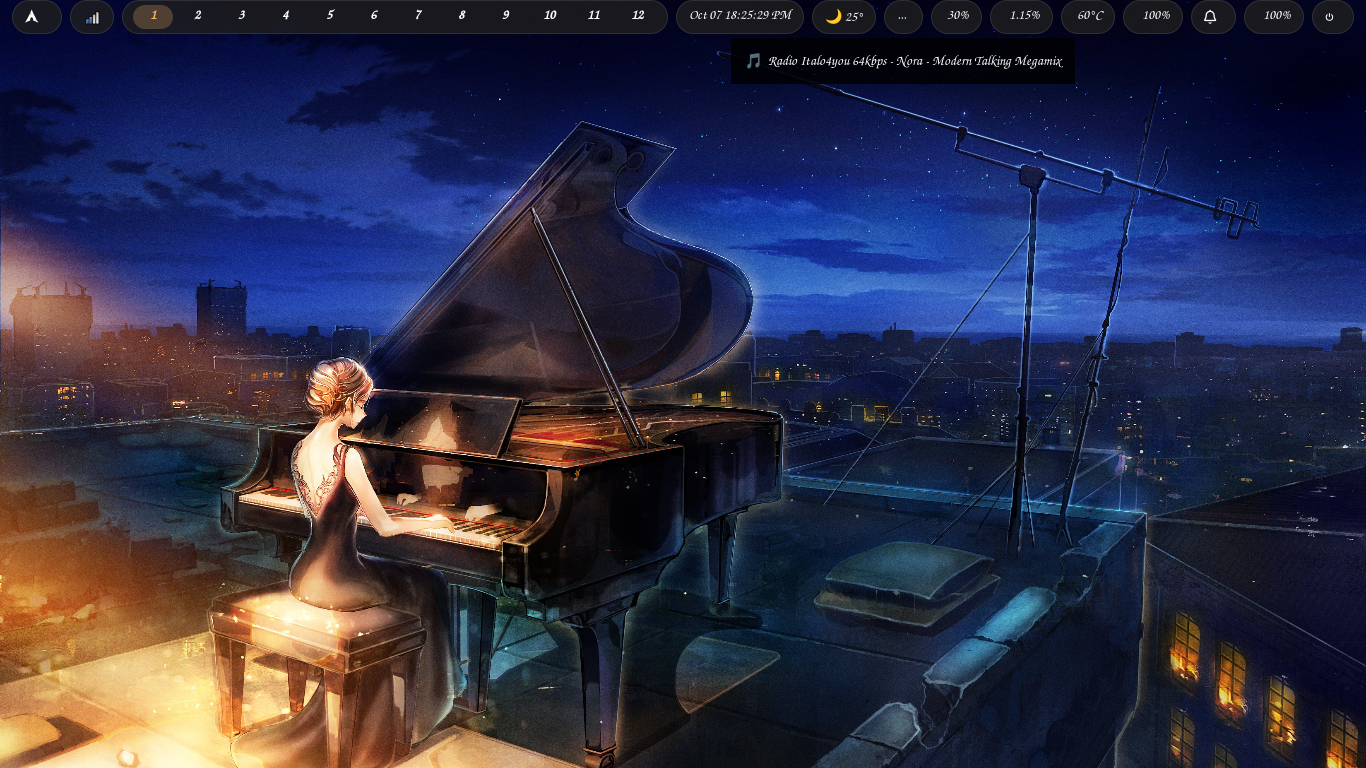Image resolution: width=1366 pixels, height=768 pixels.
Task: Switch to workspace 2
Action: coord(198,16)
